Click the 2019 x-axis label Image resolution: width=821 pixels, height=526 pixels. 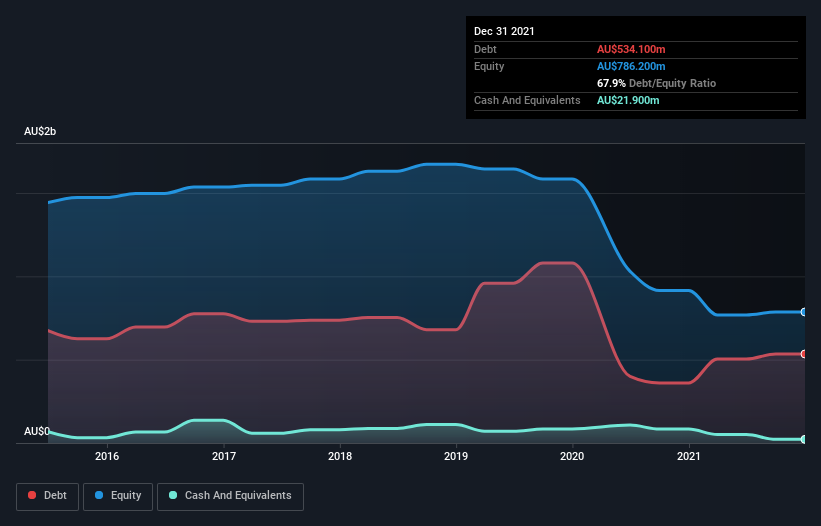[x=456, y=456]
